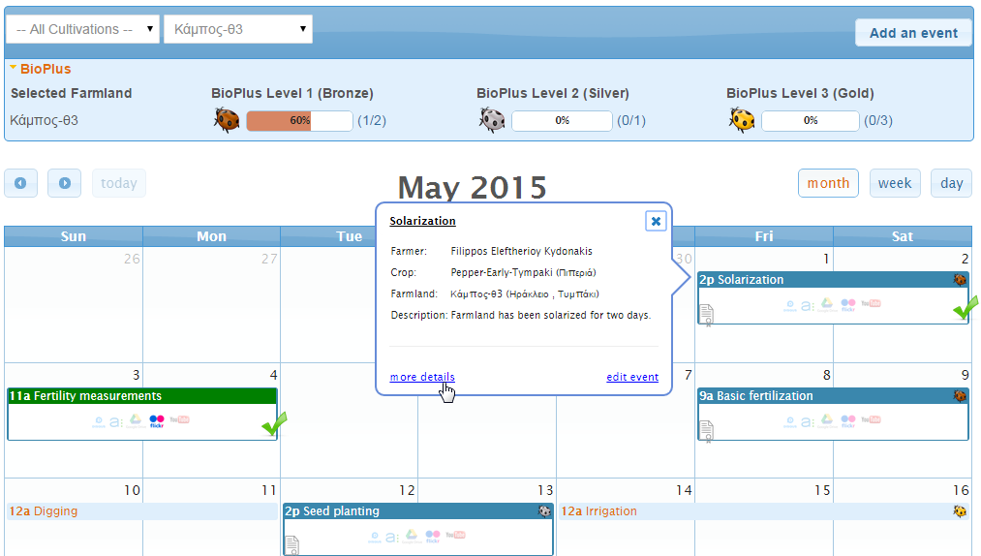
Task: Go to the next month
Action: 64,183
